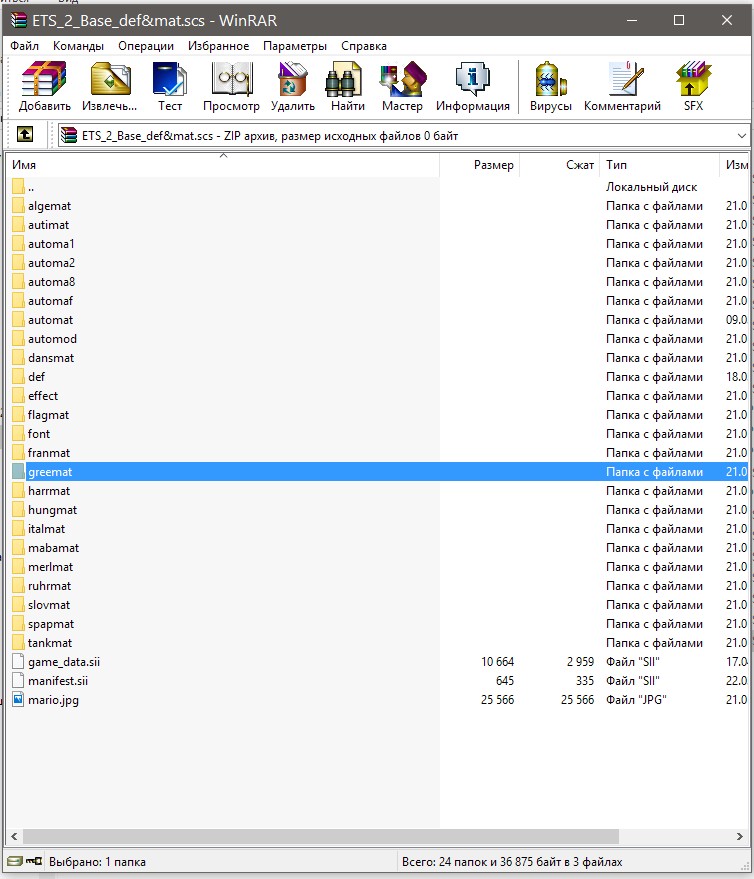The height and width of the screenshot is (879, 754).
Task: Select the mabamat folder row
Action: (378, 548)
